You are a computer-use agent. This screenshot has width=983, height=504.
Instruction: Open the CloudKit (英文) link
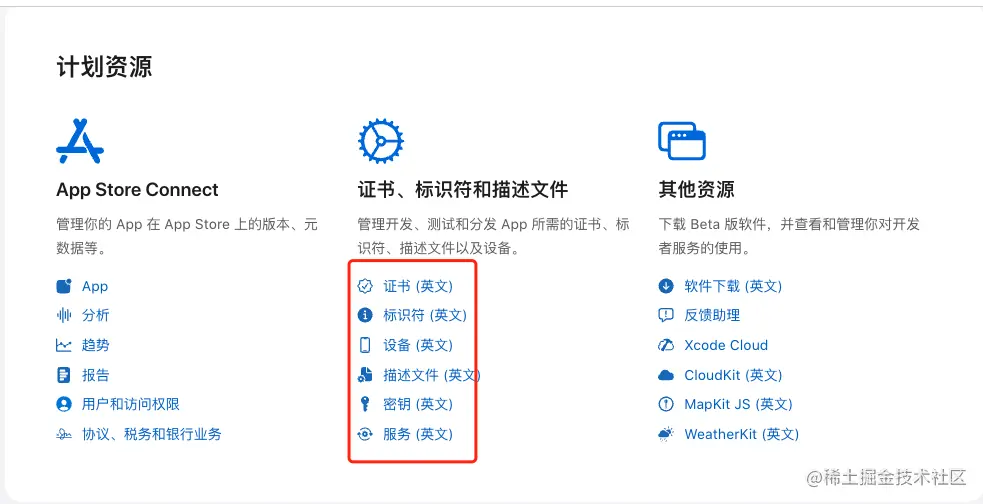733,375
